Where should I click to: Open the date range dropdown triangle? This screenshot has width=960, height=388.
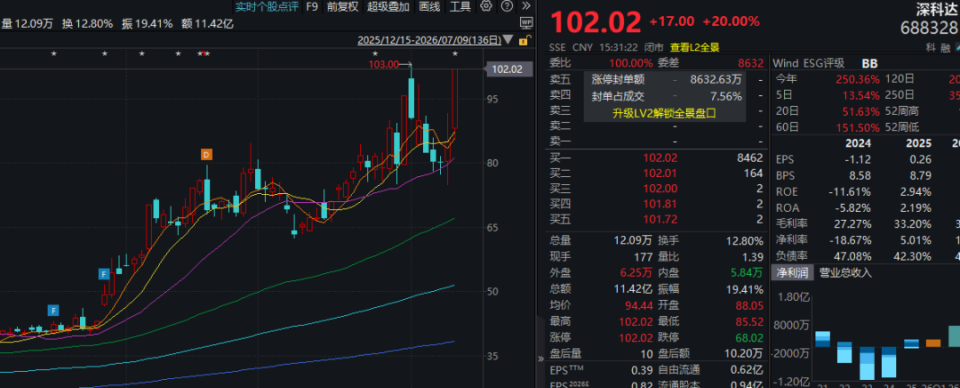click(508, 41)
